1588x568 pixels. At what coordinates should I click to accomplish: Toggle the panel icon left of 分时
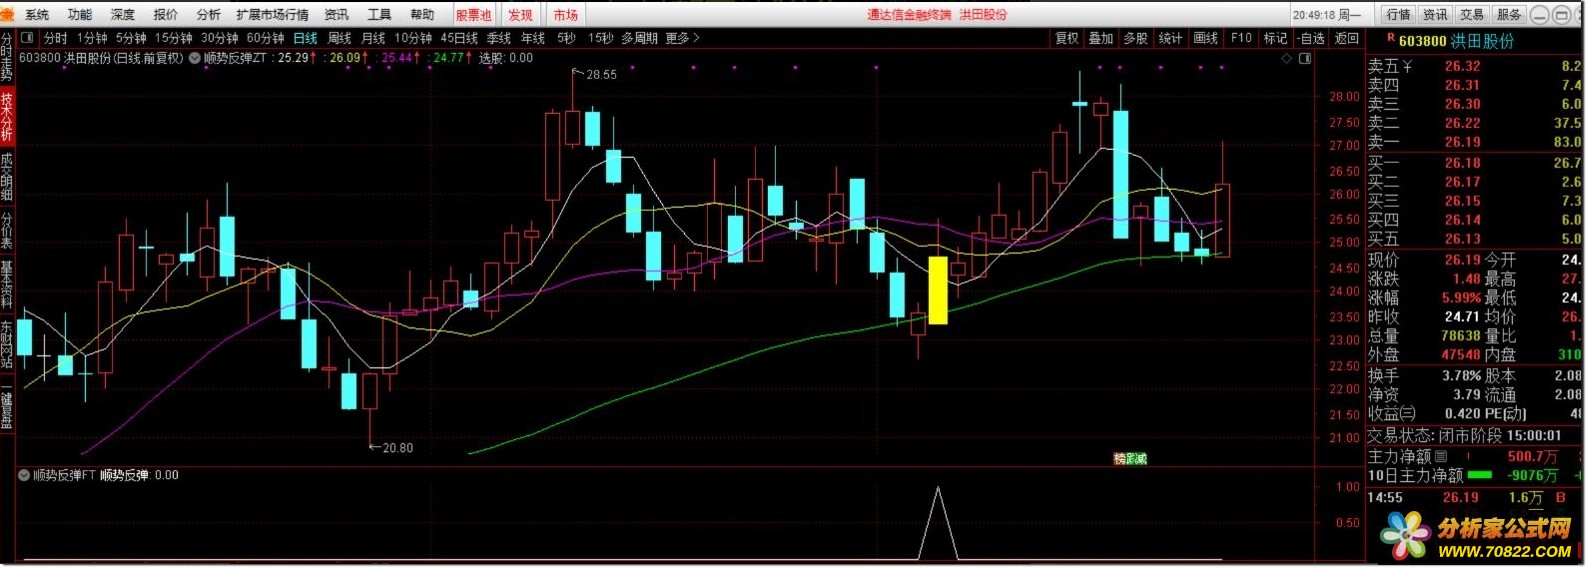[27, 38]
